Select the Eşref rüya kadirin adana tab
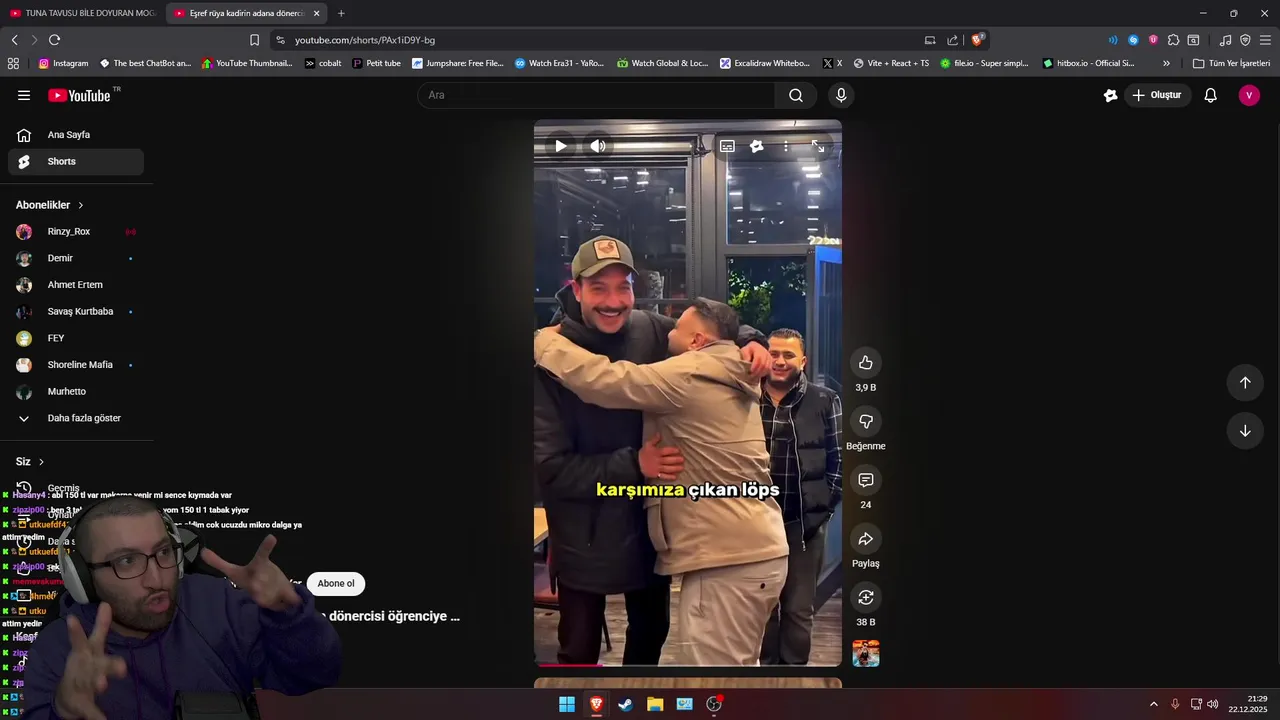Screen dimensions: 1280x720 (247, 13)
